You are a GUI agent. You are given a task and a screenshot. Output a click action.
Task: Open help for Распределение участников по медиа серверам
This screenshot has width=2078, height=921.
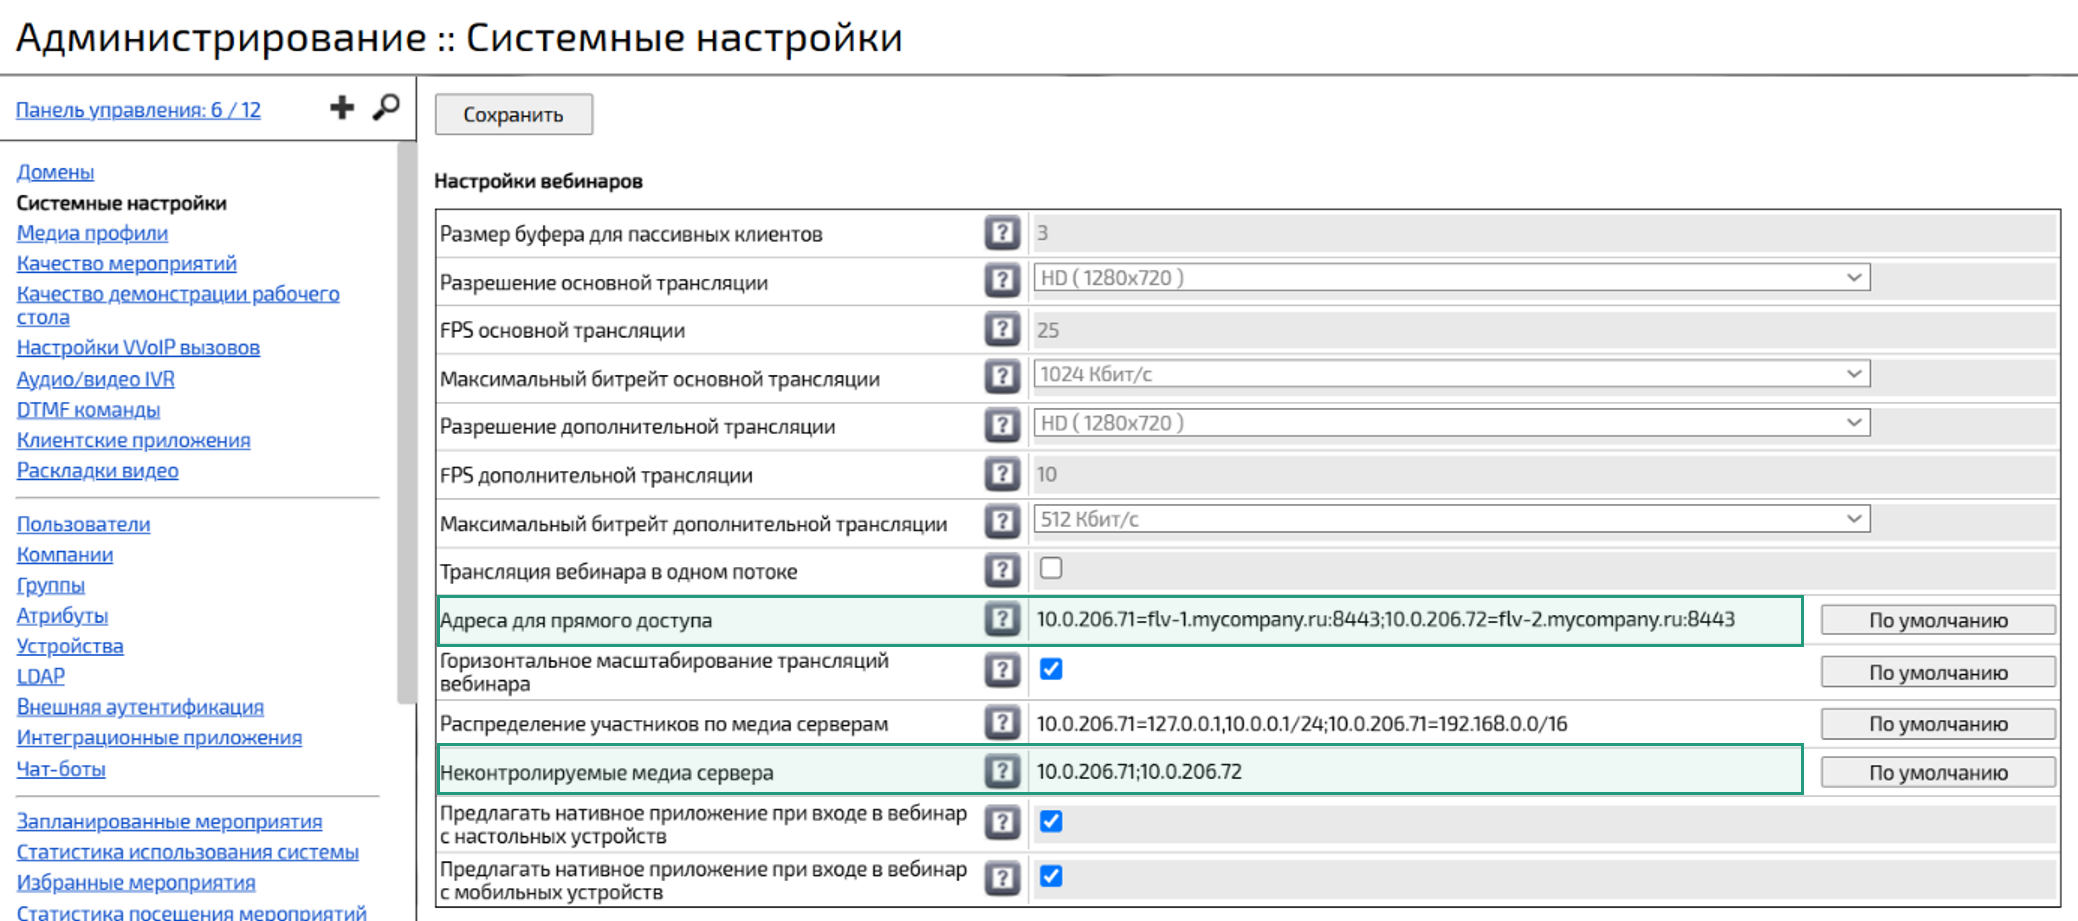click(x=1001, y=723)
